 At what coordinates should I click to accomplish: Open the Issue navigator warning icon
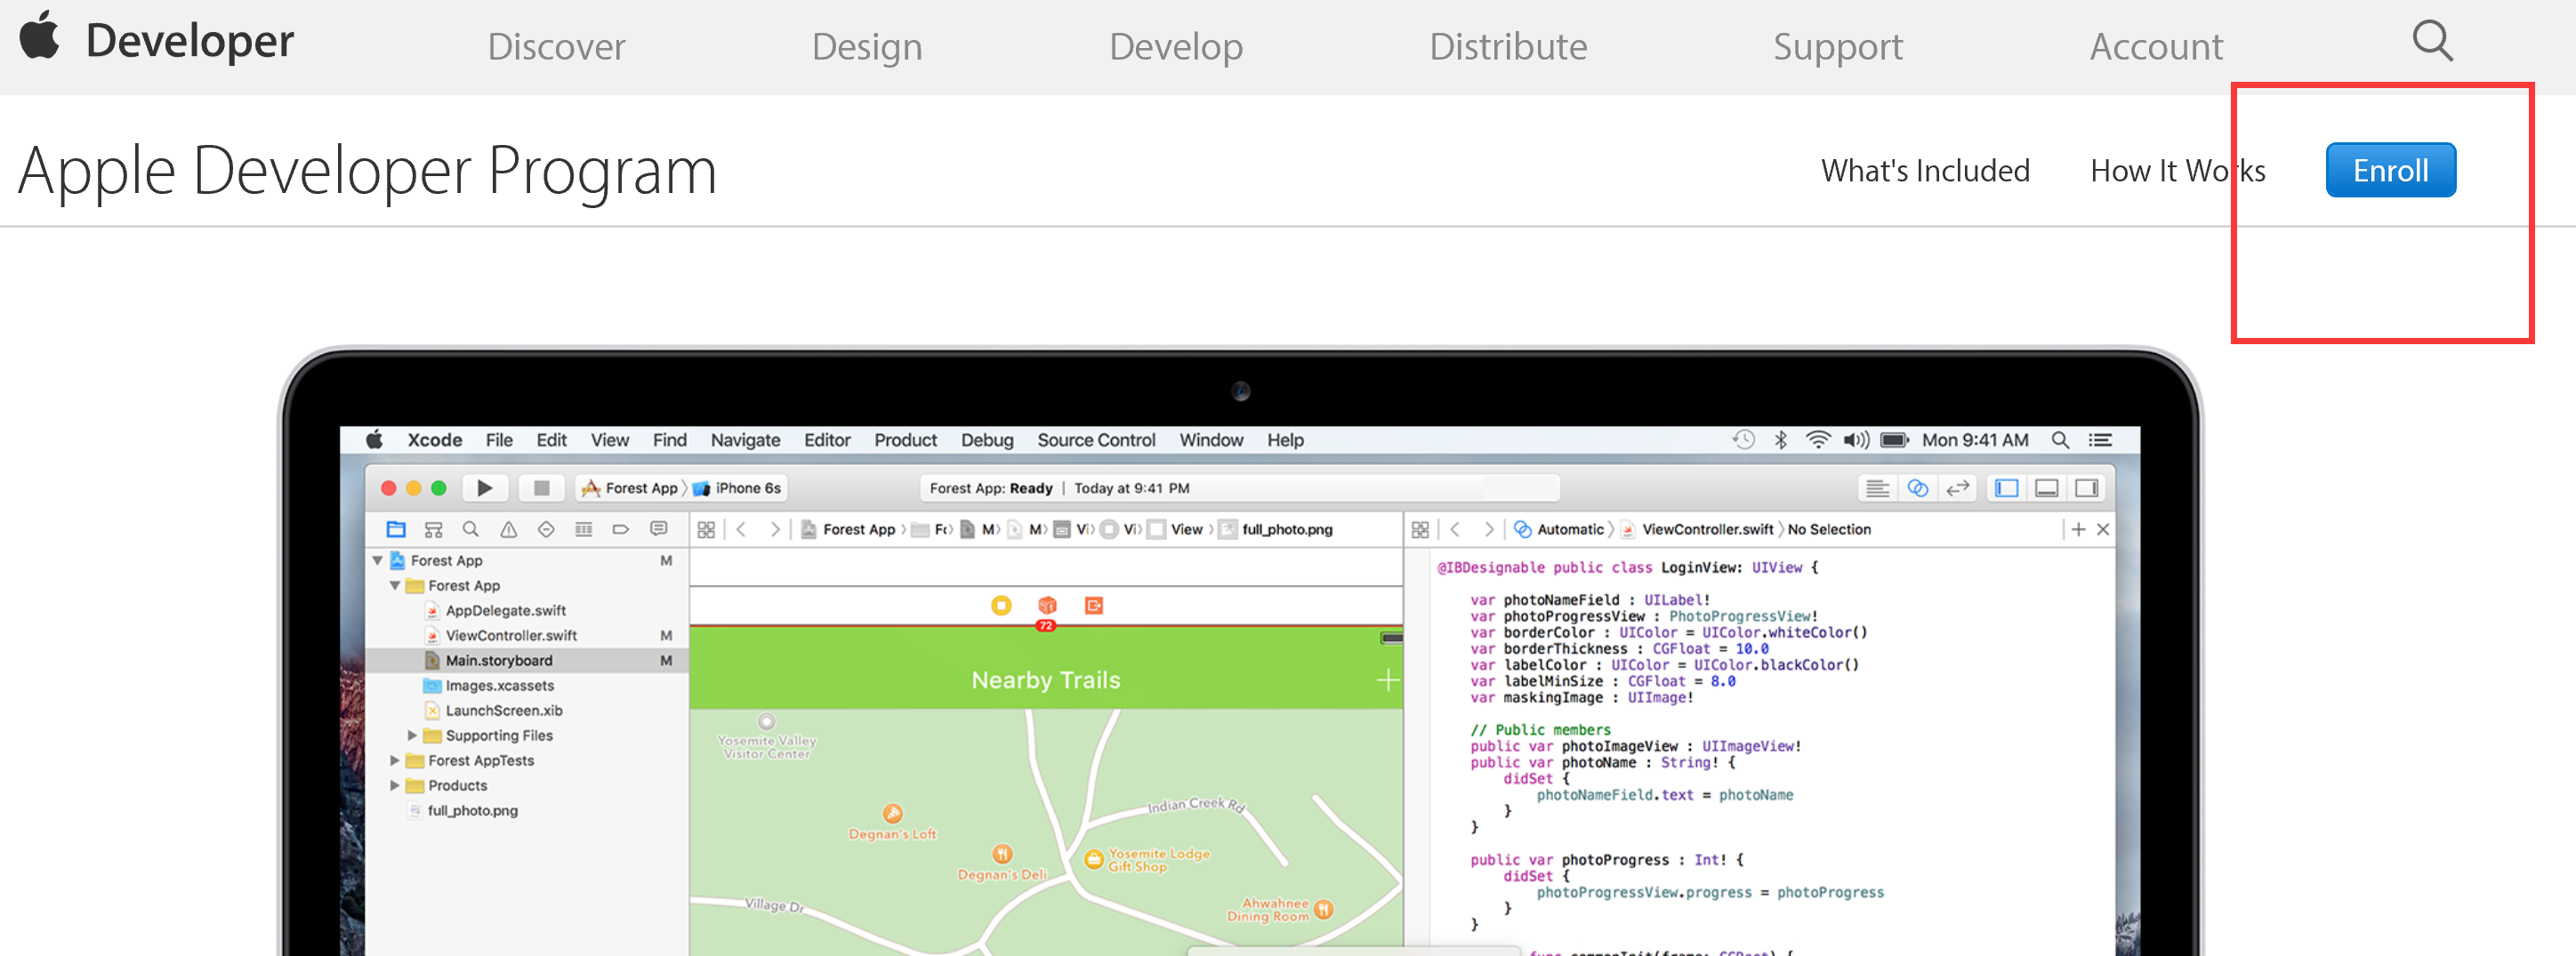click(508, 529)
